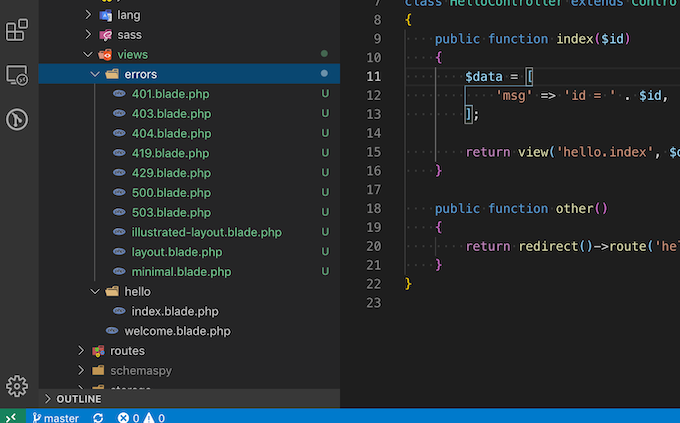The height and width of the screenshot is (423, 680).
Task: Click blade icon beside 401.blade.php
Action: (x=119, y=93)
